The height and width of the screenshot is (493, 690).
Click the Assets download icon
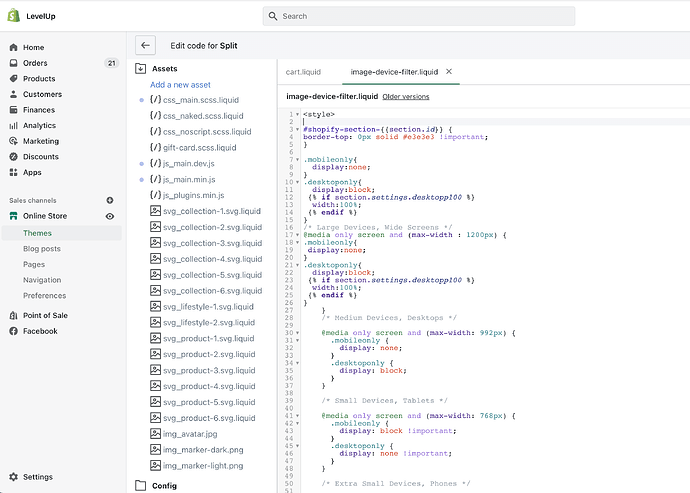[140, 69]
